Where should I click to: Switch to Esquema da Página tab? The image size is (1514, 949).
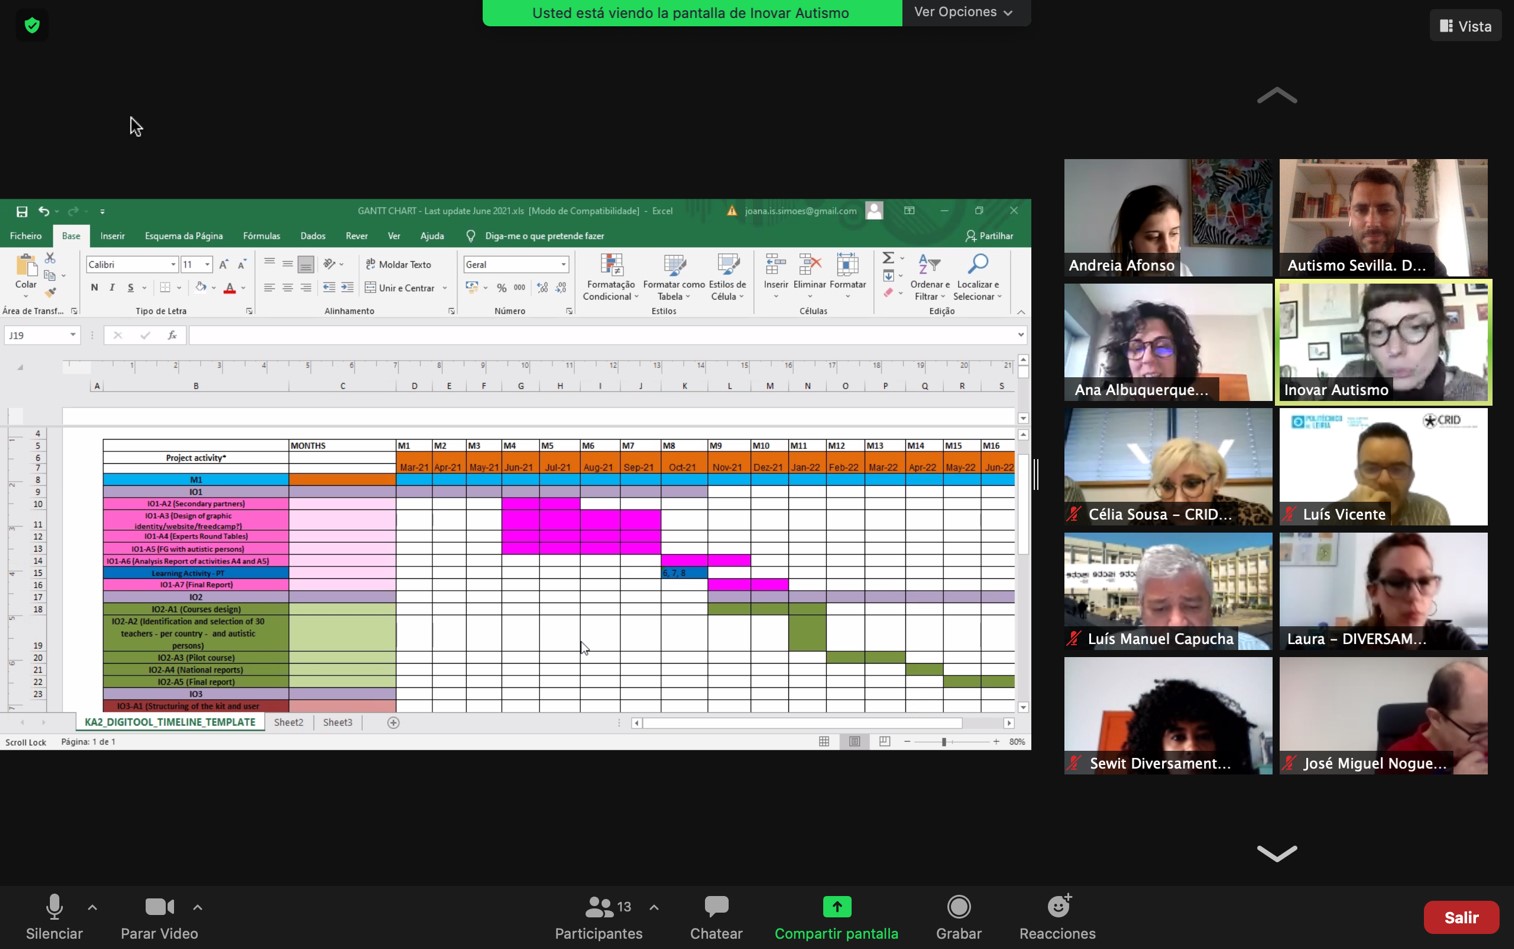pyautogui.click(x=184, y=236)
